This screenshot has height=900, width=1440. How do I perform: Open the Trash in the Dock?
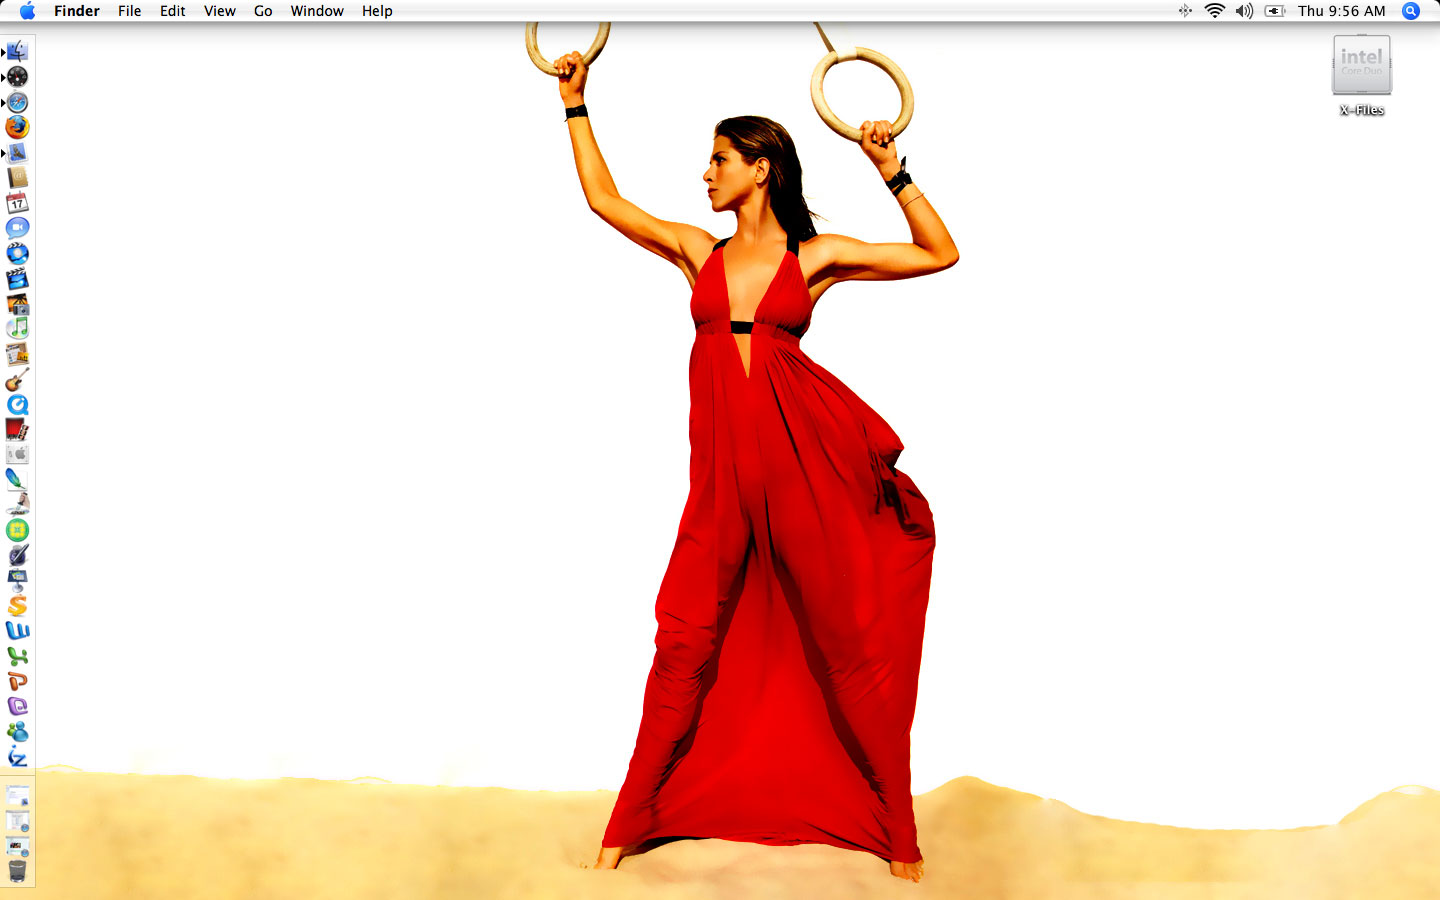point(17,871)
